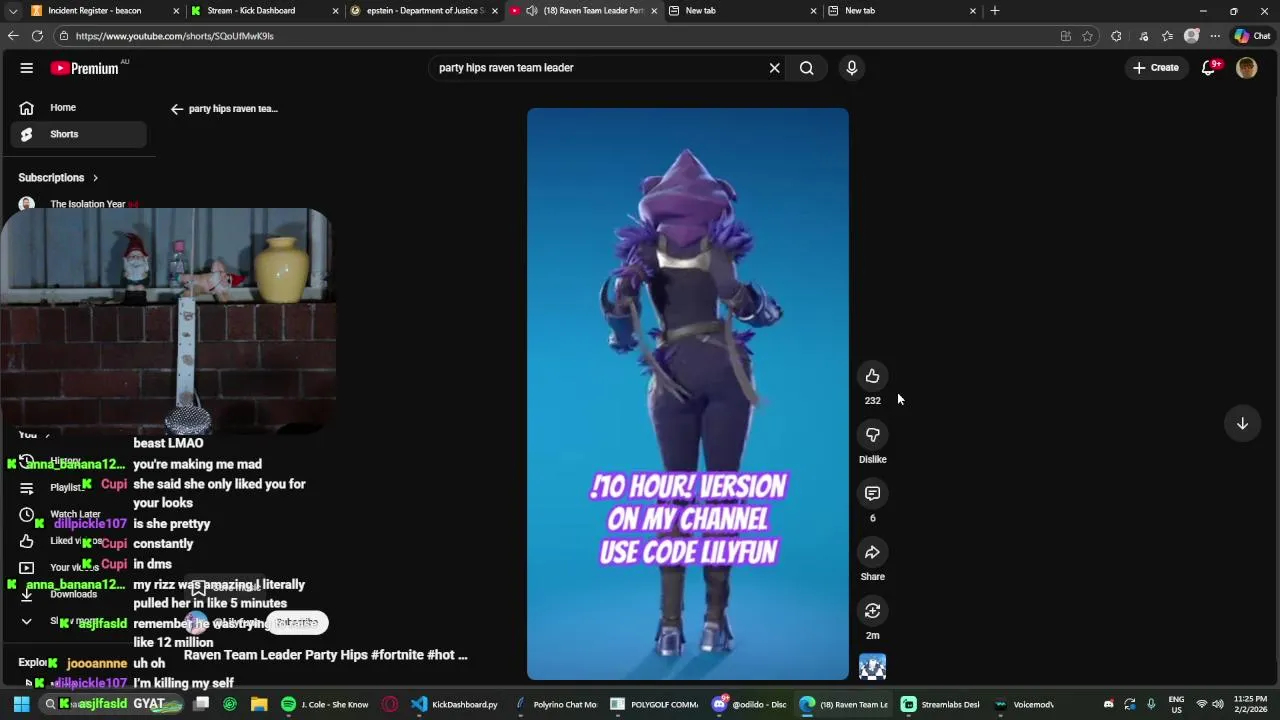Open the Short's sound thumbnail
1280x720 pixels.
tap(872, 667)
